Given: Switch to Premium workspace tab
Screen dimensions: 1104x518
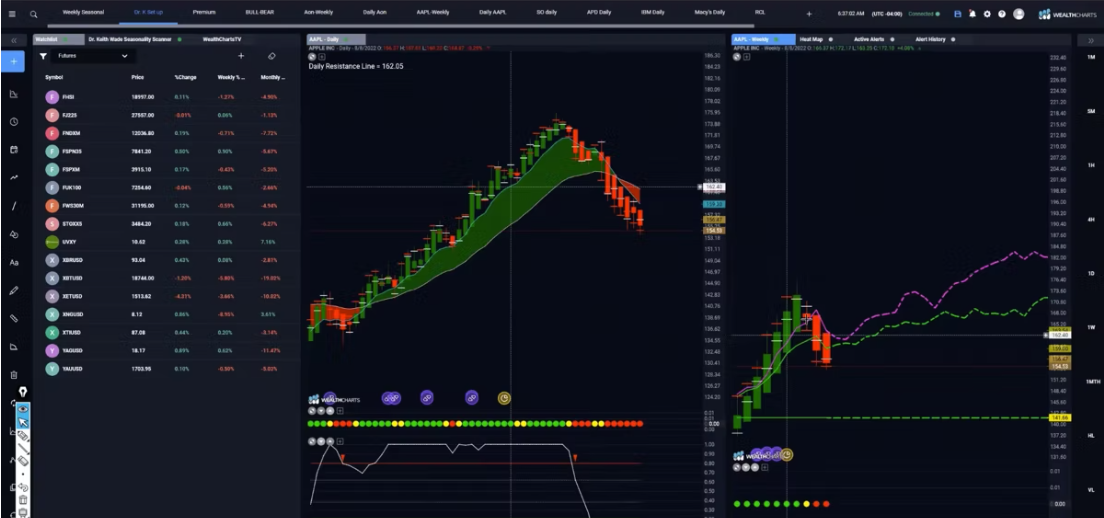Looking at the screenshot, I should [x=203, y=13].
